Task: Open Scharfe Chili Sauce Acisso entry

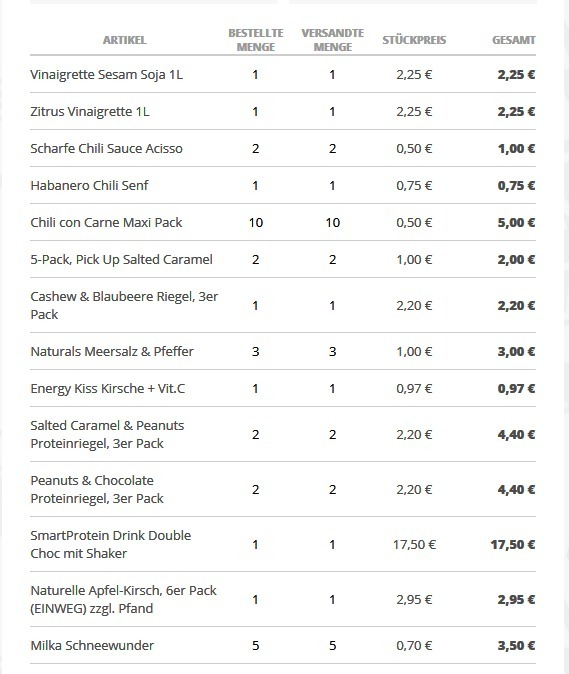Action: 106,148
